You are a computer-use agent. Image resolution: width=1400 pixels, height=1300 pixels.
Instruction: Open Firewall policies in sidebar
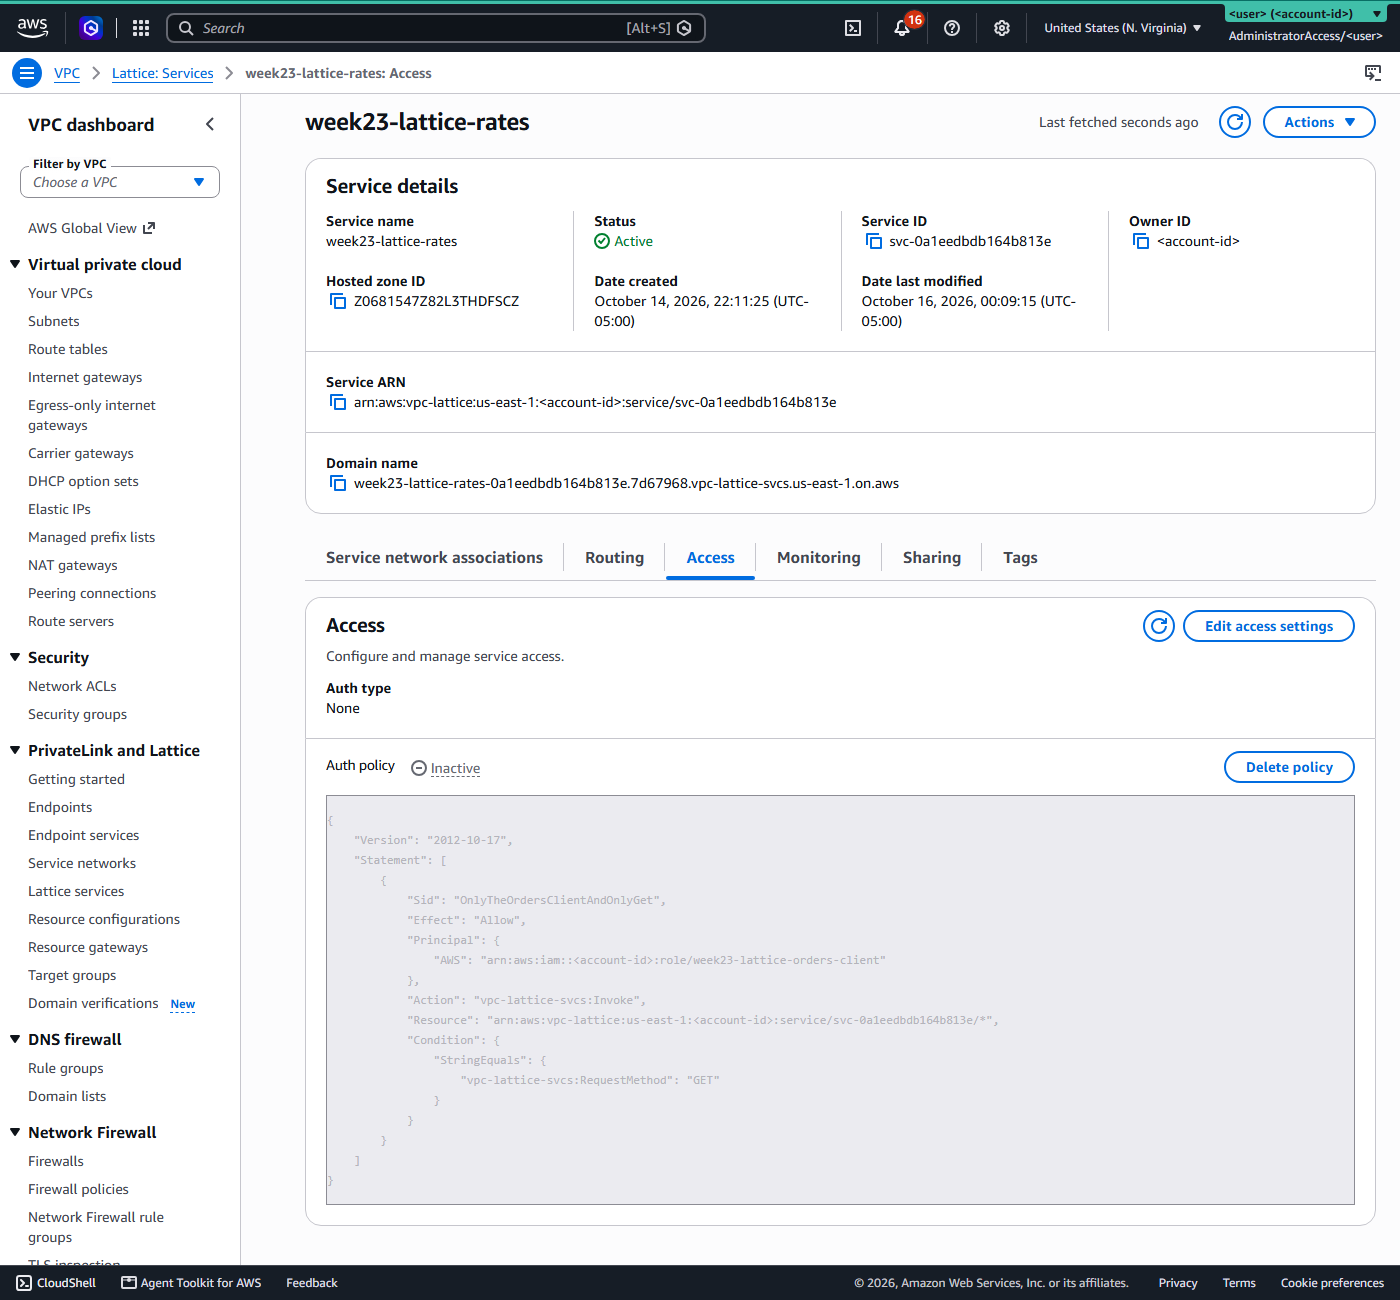tap(78, 1189)
